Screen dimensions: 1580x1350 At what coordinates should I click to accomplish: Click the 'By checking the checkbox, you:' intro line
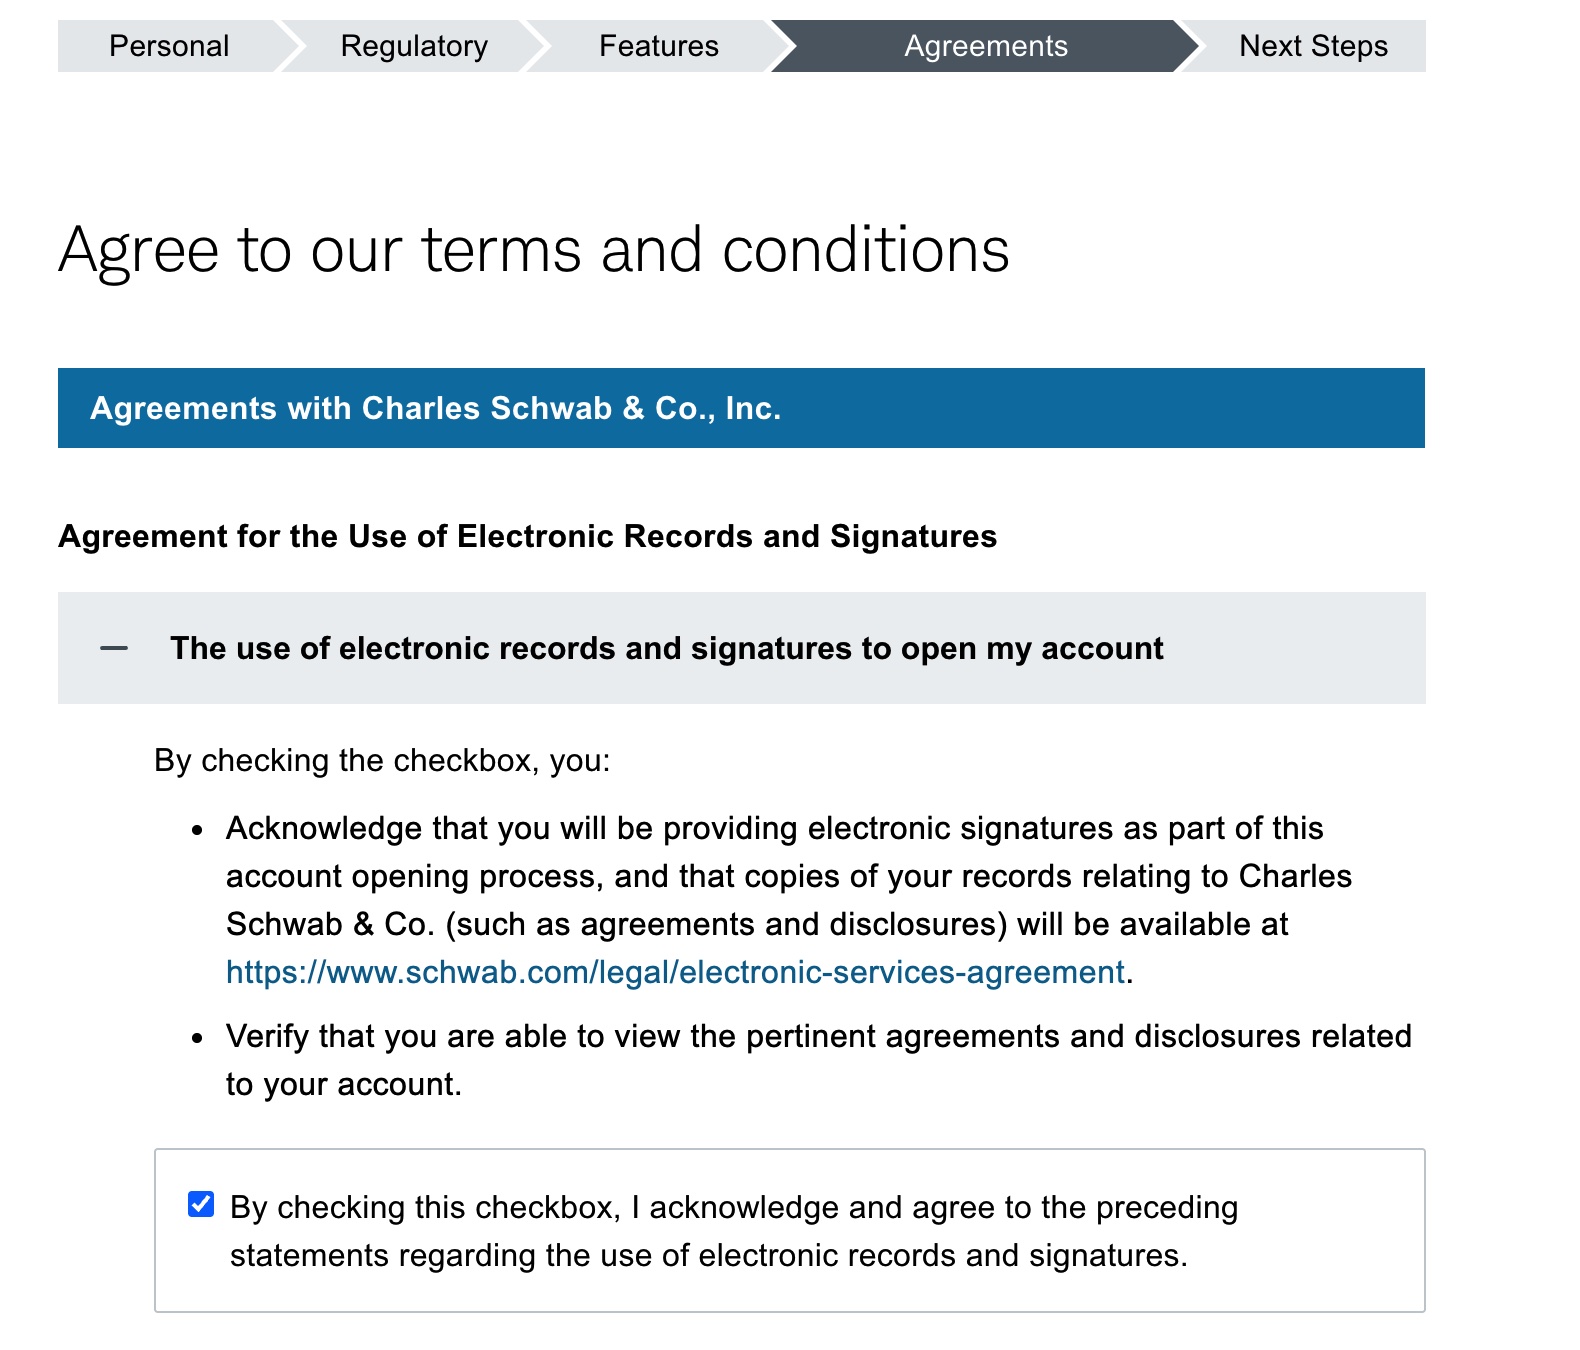382,761
